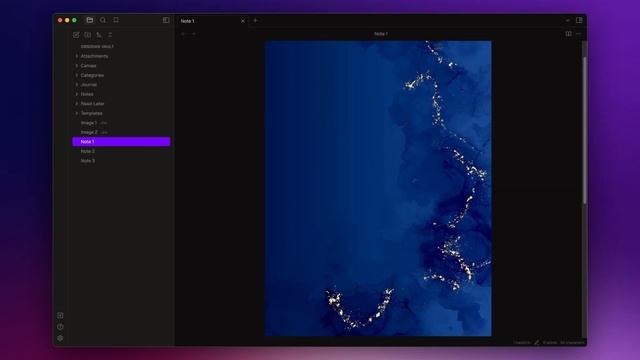Open the settings gear icon
Image resolution: width=640 pixels, height=360 pixels.
60,338
